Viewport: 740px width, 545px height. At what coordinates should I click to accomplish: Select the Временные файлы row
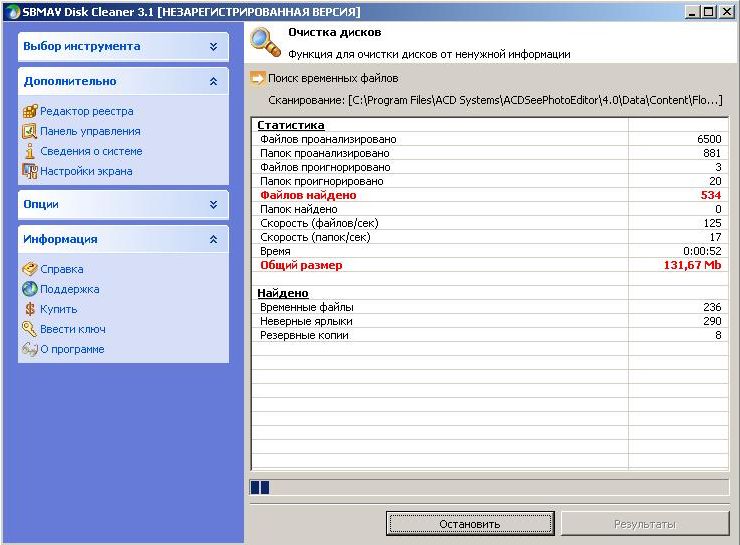click(490, 307)
